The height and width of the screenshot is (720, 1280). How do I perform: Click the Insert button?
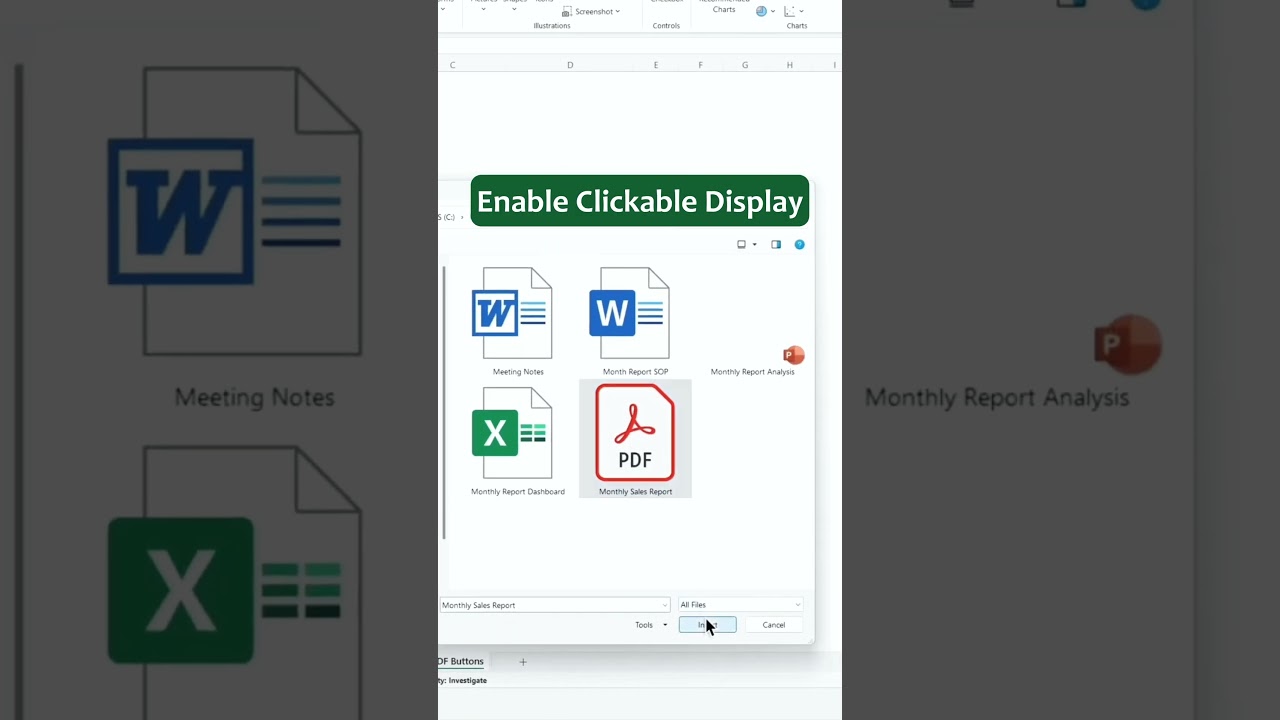[x=707, y=625]
